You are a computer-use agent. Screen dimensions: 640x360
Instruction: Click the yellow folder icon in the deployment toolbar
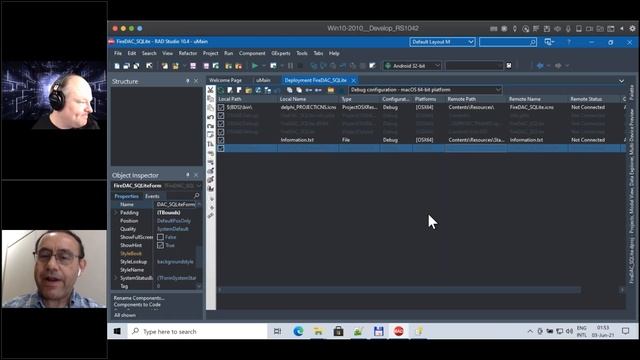point(249,90)
